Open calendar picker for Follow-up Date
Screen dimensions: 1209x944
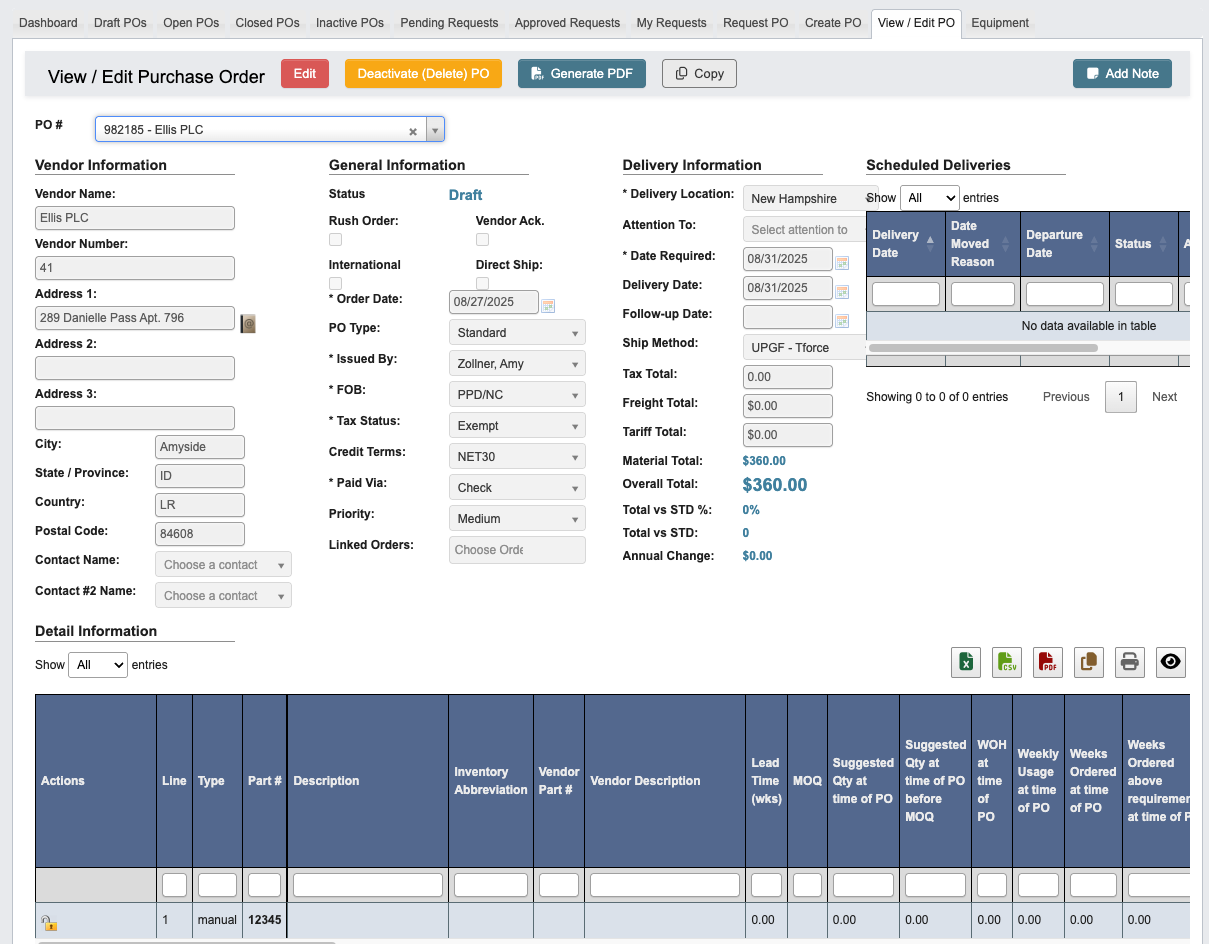[842, 320]
